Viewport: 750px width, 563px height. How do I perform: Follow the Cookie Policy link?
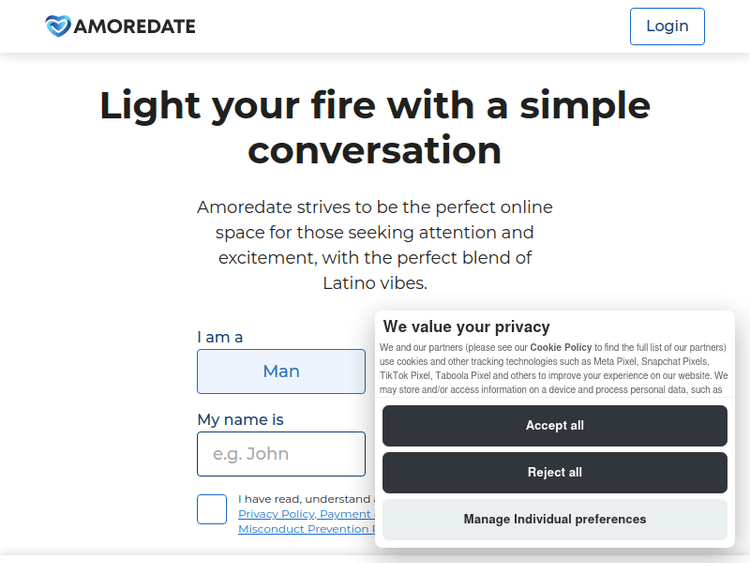pyautogui.click(x=561, y=347)
